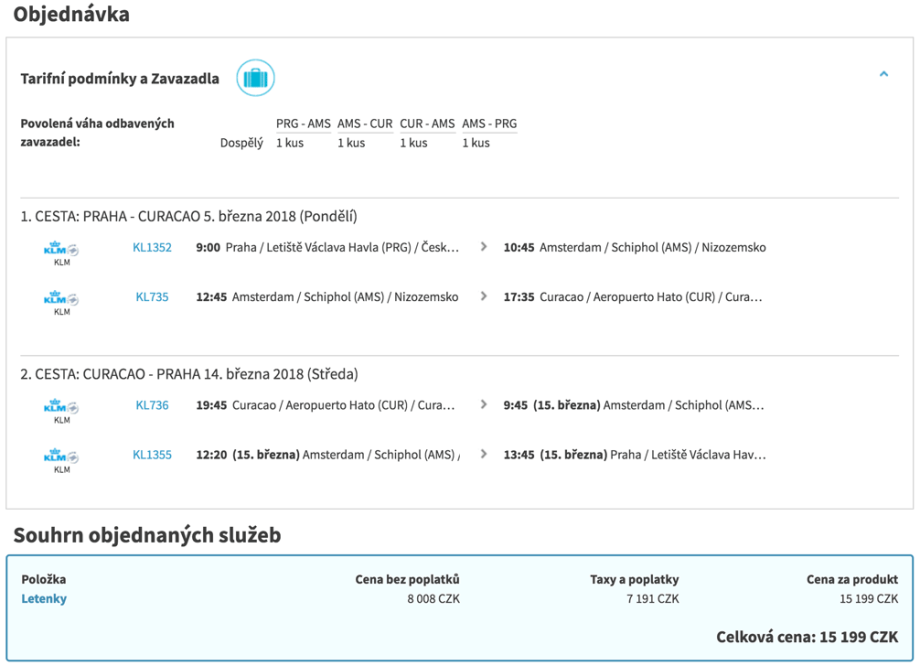
Task: Select the AMS - CUR baggage column
Action: pos(365,124)
